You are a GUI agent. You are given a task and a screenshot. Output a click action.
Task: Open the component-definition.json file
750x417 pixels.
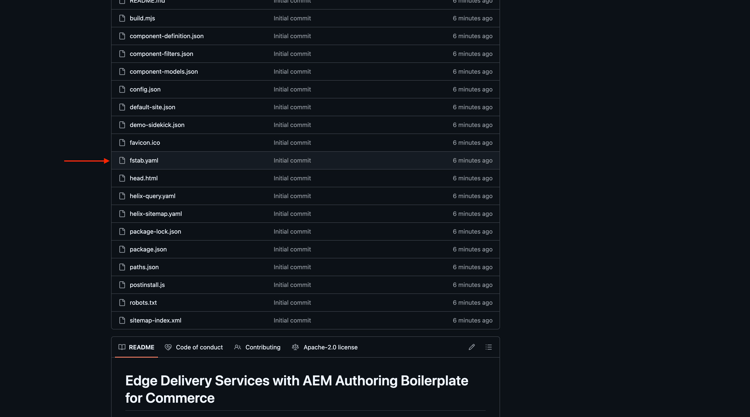point(166,36)
